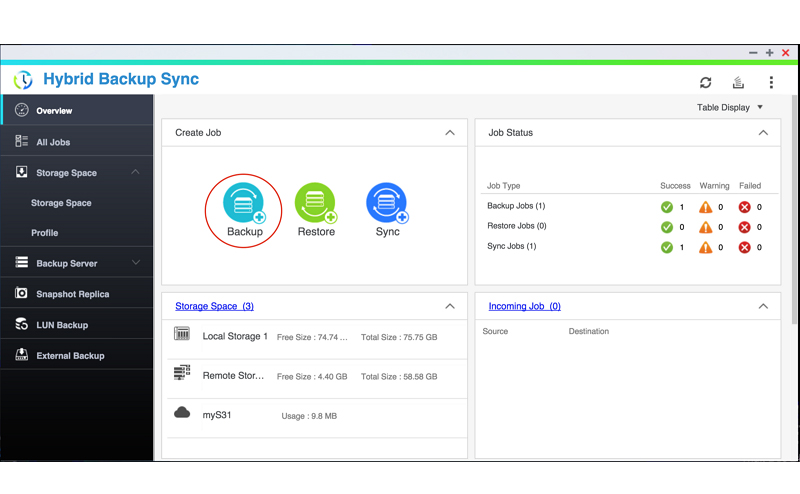The height and width of the screenshot is (494, 800).
Task: Click Free Size : 4.40 GB text
Action: 312,377
